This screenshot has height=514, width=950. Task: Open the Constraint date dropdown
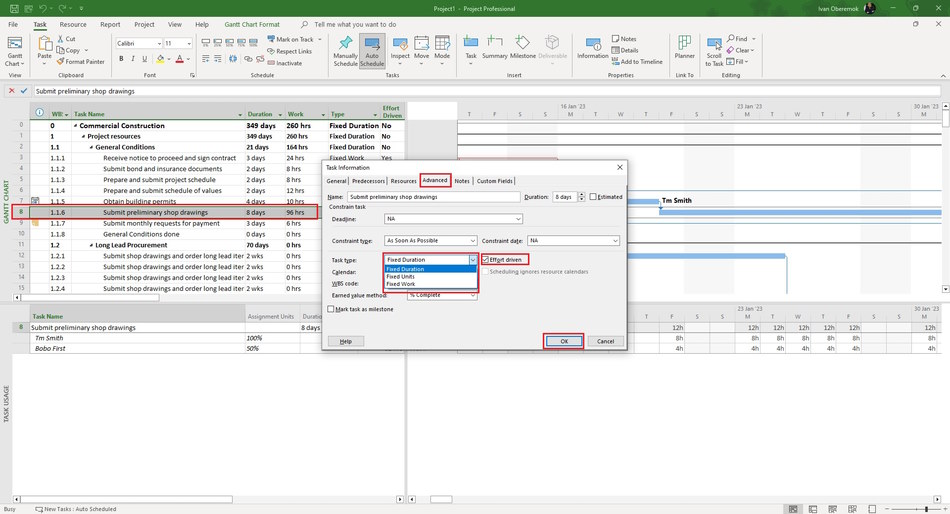[x=615, y=241]
